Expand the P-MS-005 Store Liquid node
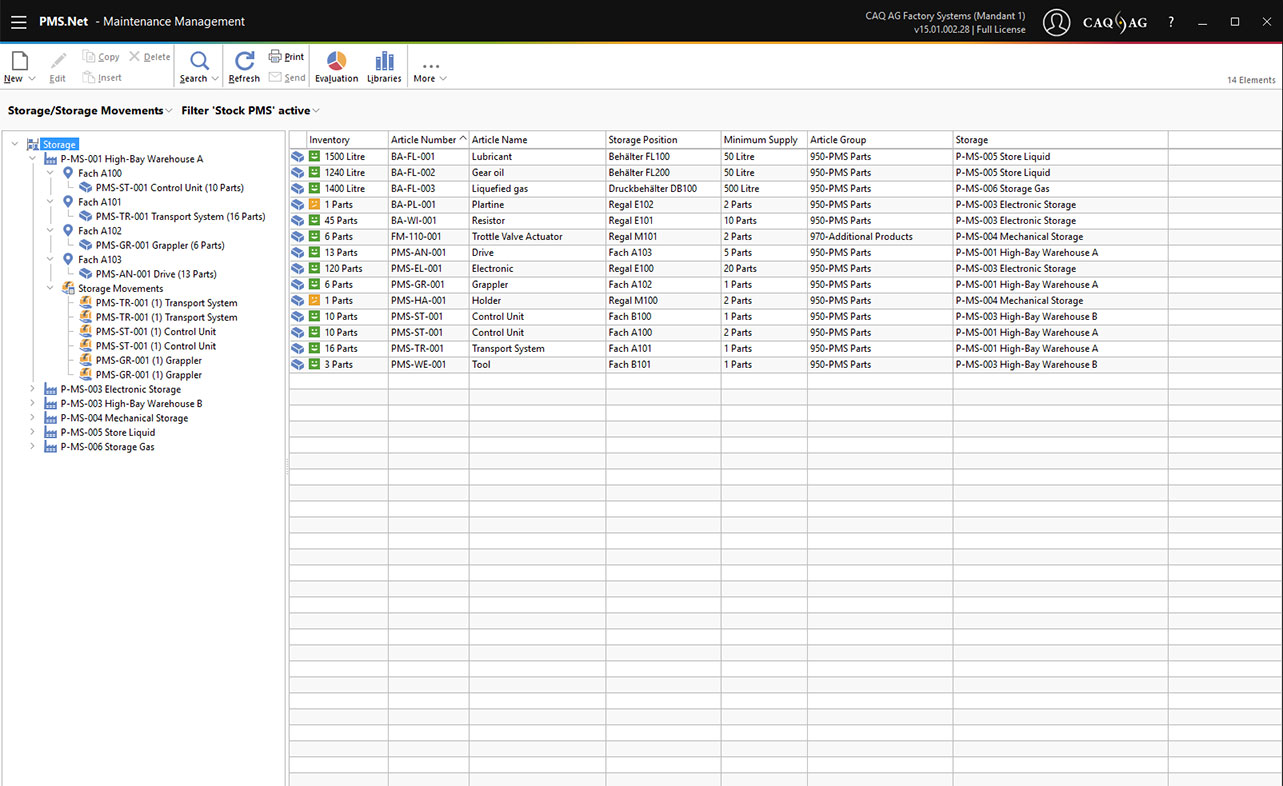The image size is (1283, 786). [32, 433]
